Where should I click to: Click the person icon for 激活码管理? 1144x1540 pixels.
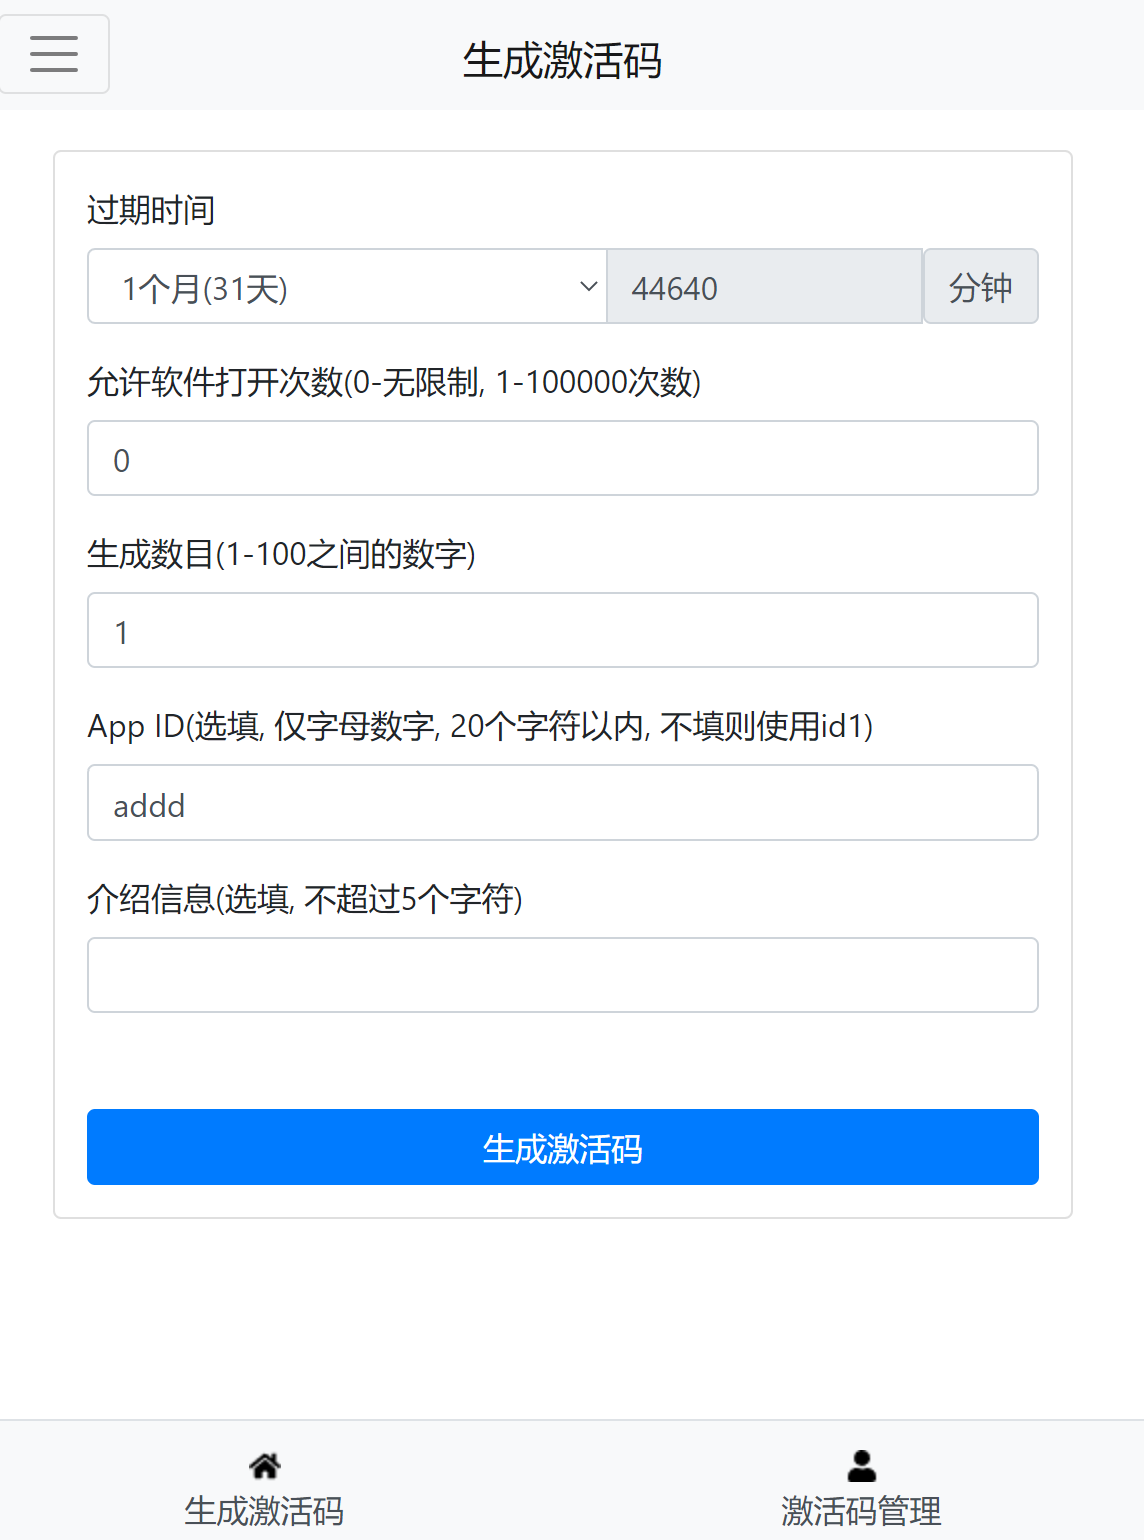tap(861, 1466)
